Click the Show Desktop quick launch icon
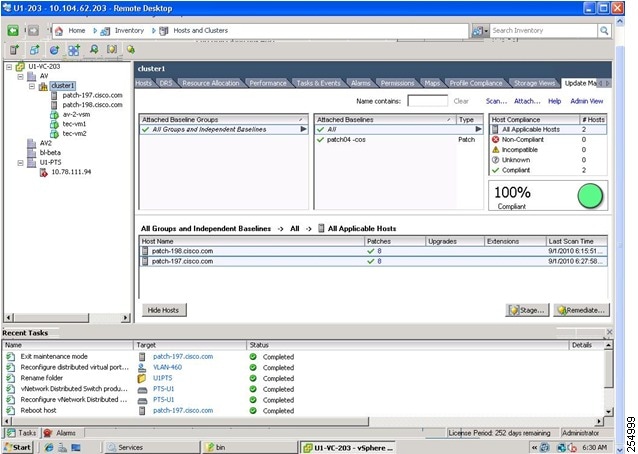Viewport: 638px width, 454px height. click(76, 447)
